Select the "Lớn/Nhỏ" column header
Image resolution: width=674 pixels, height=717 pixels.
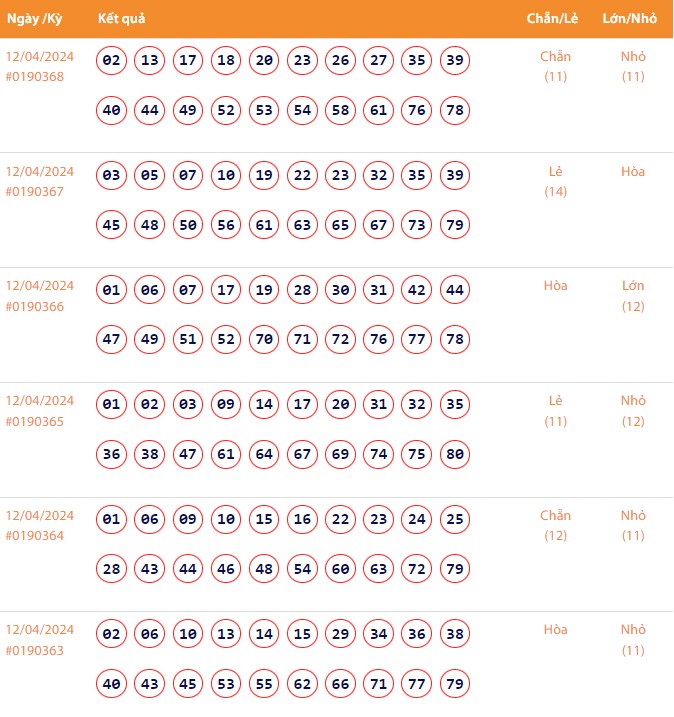[x=630, y=19]
